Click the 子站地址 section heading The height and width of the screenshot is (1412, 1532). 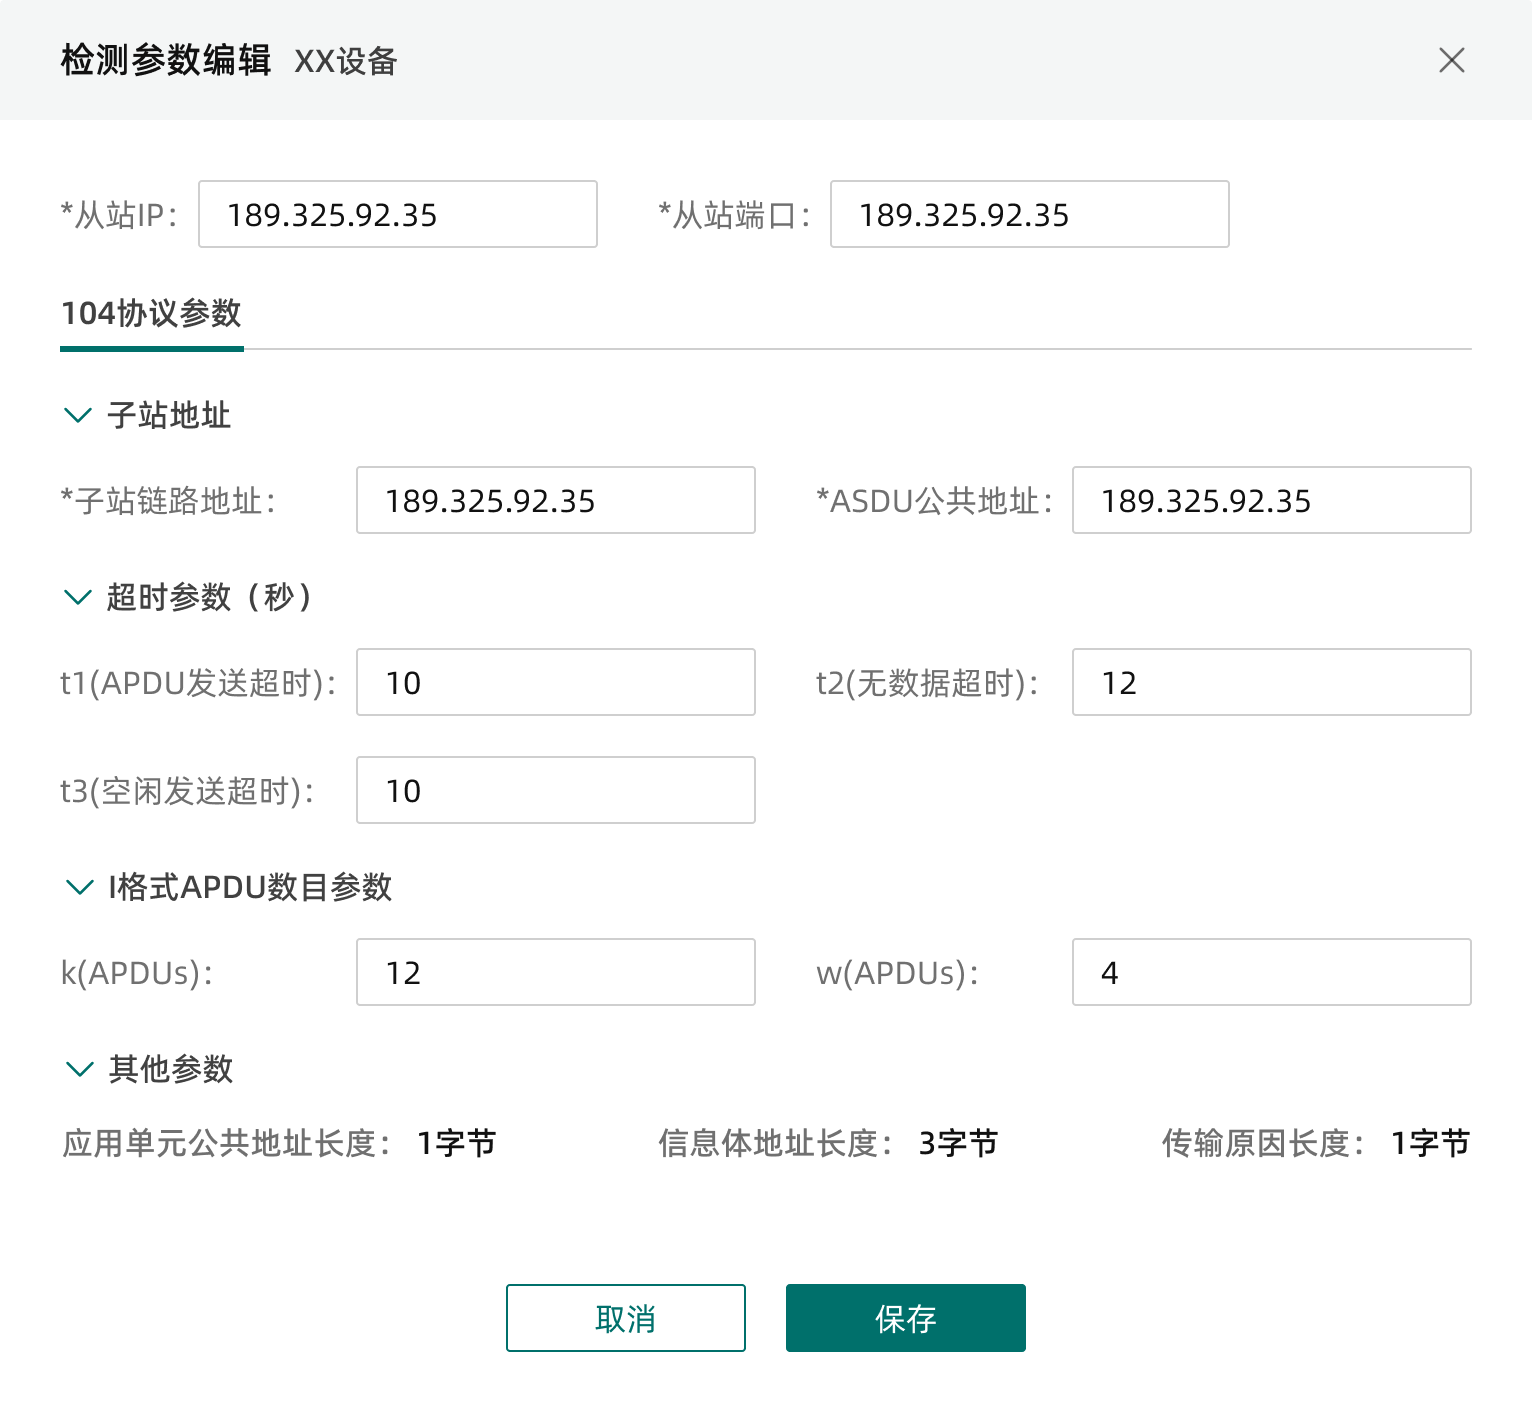pyautogui.click(x=169, y=415)
